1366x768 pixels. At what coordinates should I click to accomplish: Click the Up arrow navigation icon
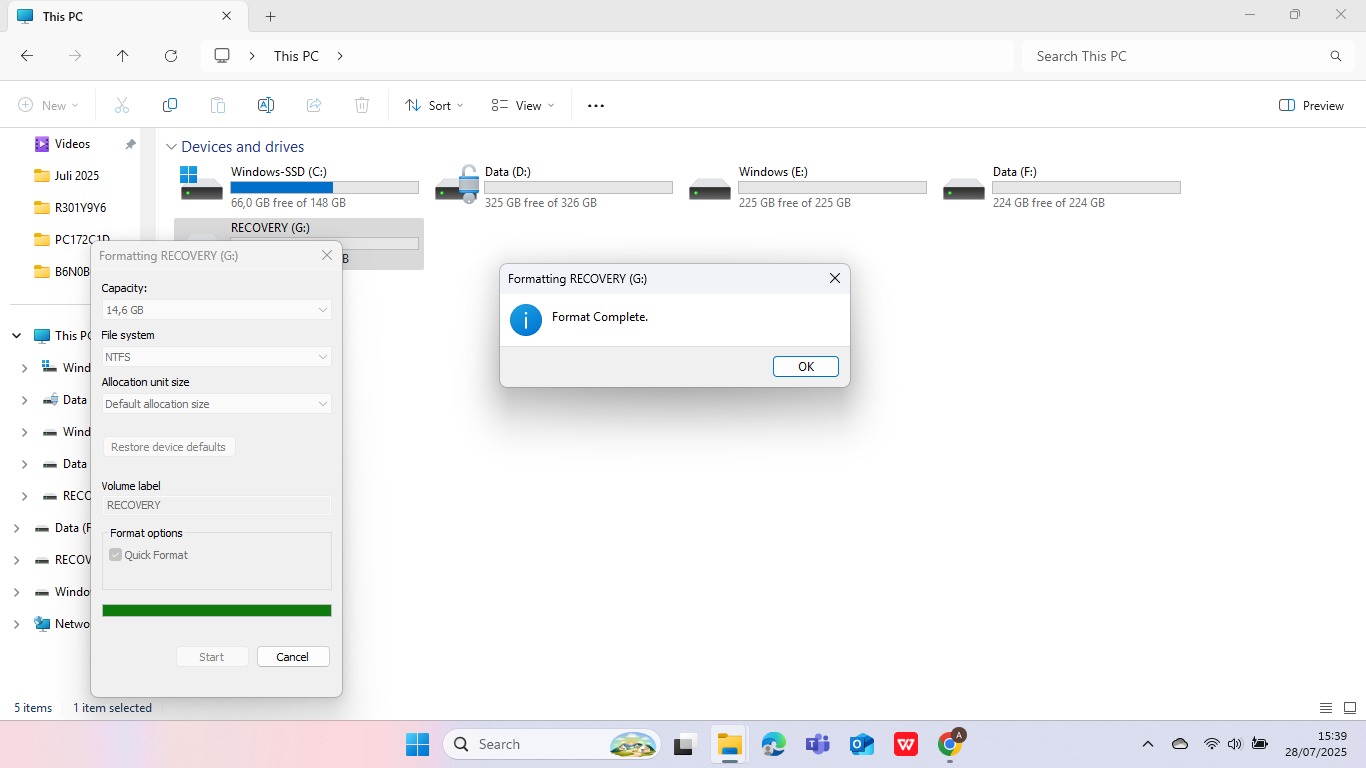[123, 56]
